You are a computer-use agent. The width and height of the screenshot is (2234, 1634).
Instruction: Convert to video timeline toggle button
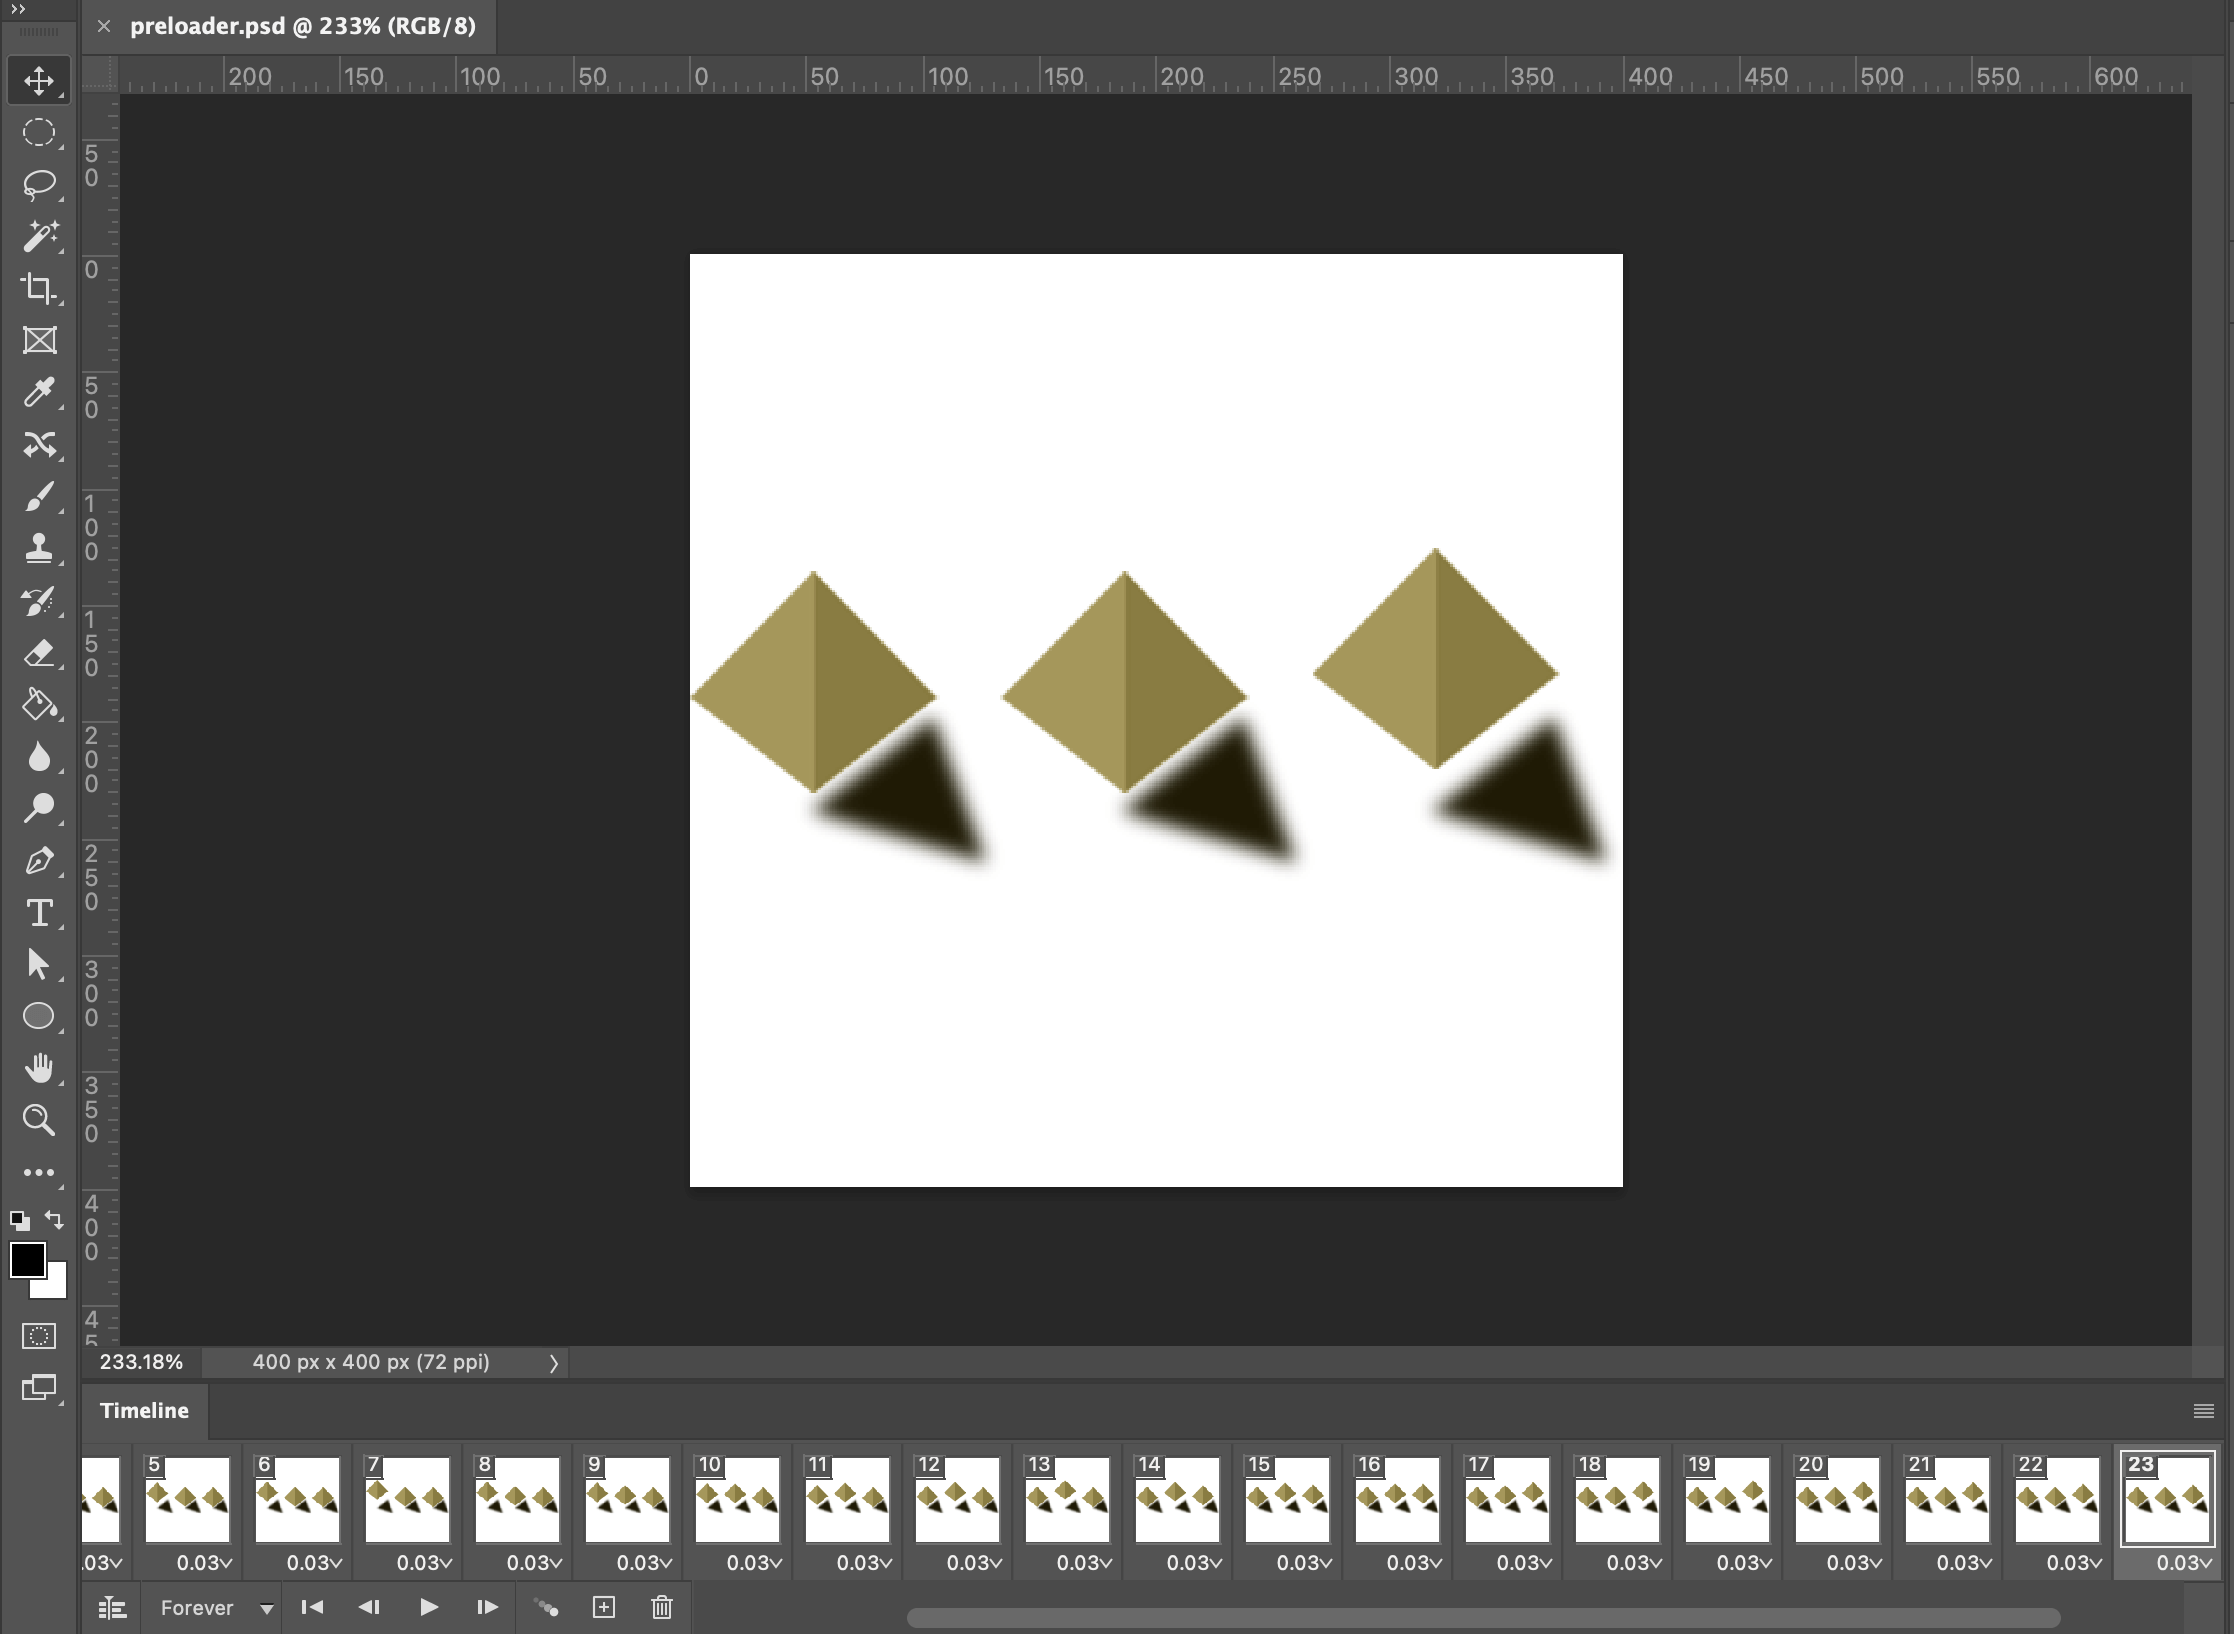[x=112, y=1607]
